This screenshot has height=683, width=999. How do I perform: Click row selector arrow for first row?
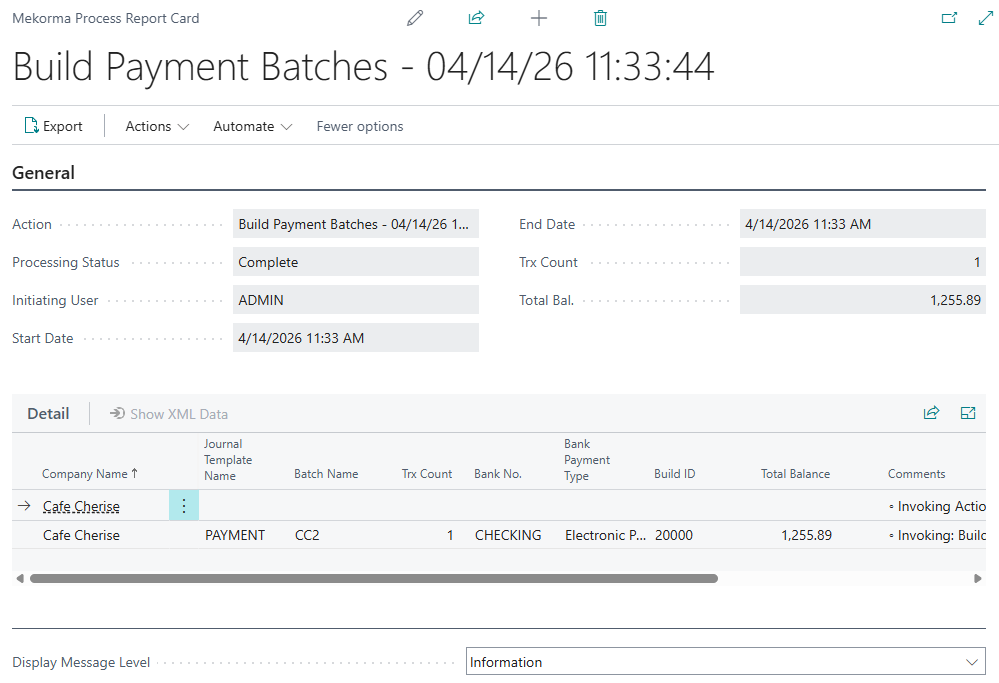pyautogui.click(x=24, y=506)
